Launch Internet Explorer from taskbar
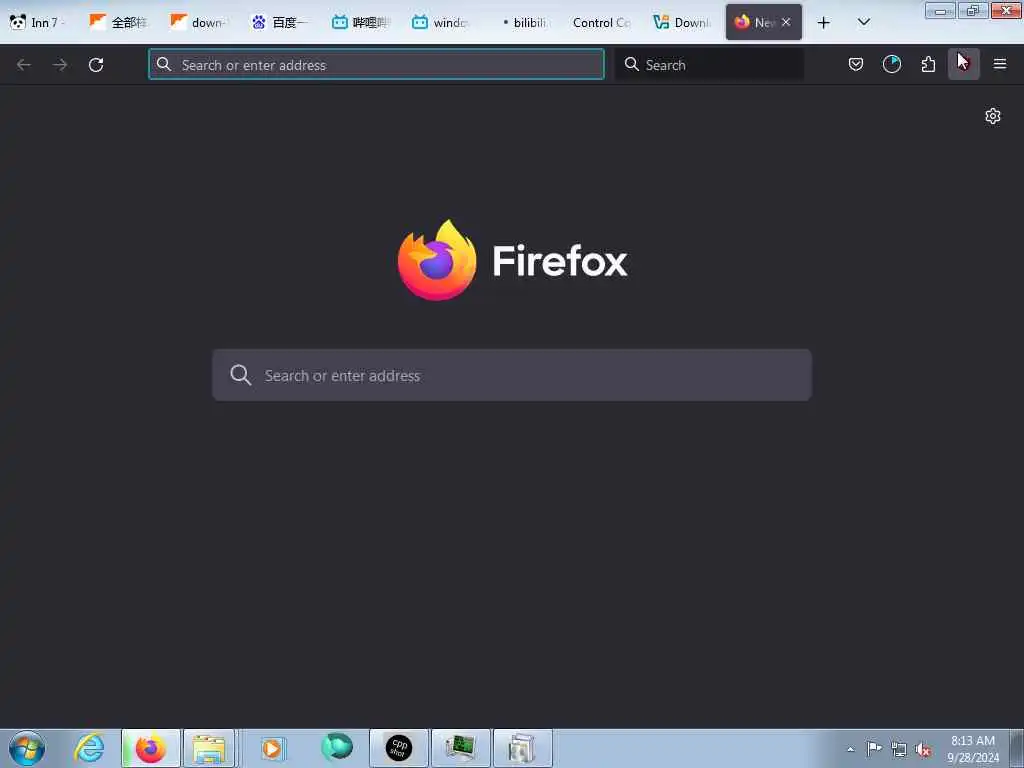The image size is (1024, 768). pos(89,748)
